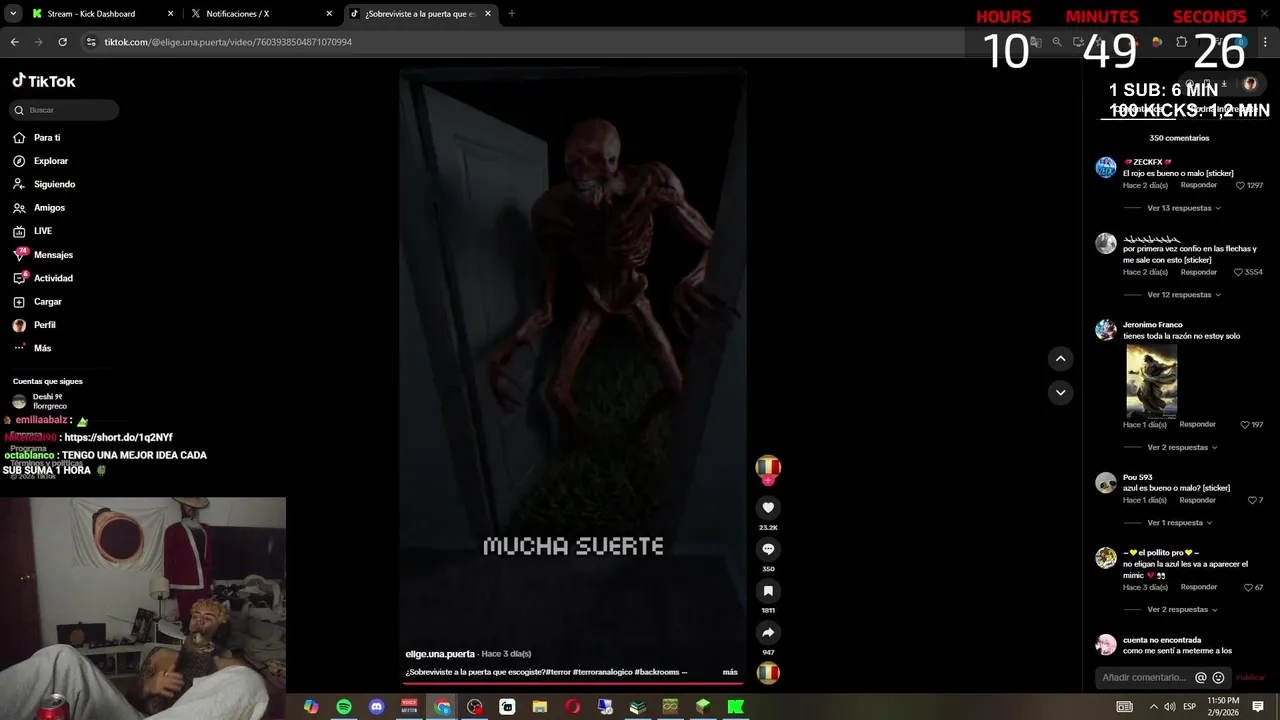Open Opera browser from the taskbar
Screen dimensions: 1280x720
pos(573,707)
